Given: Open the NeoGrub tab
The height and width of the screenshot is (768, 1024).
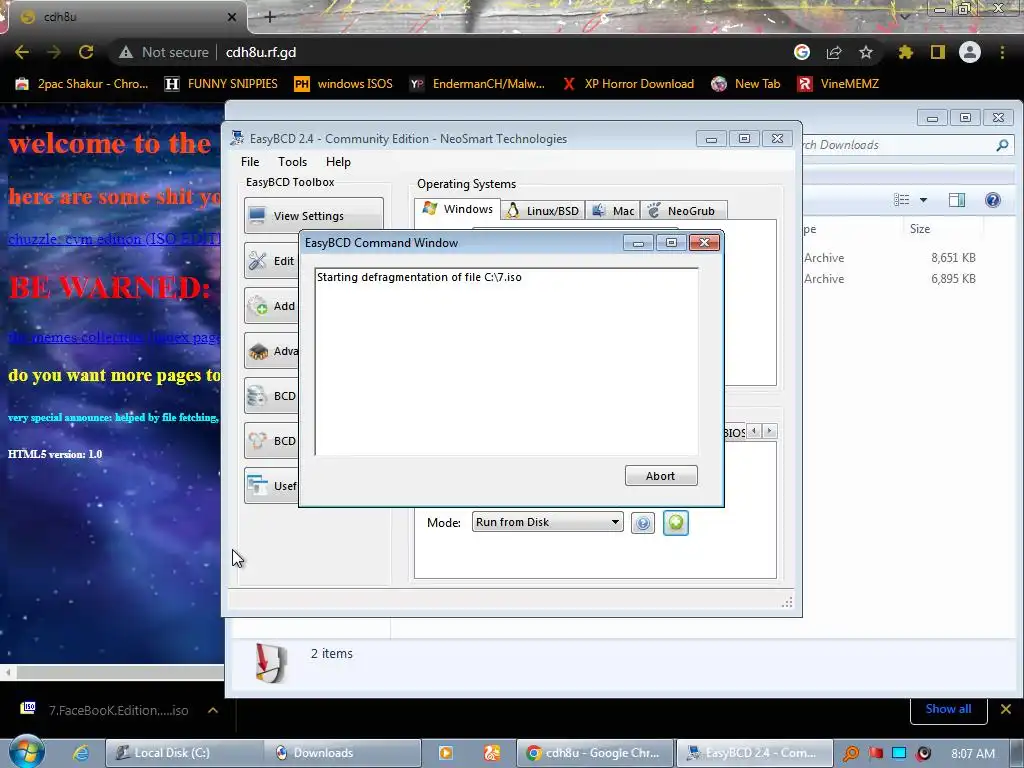Looking at the screenshot, I should [x=683, y=210].
